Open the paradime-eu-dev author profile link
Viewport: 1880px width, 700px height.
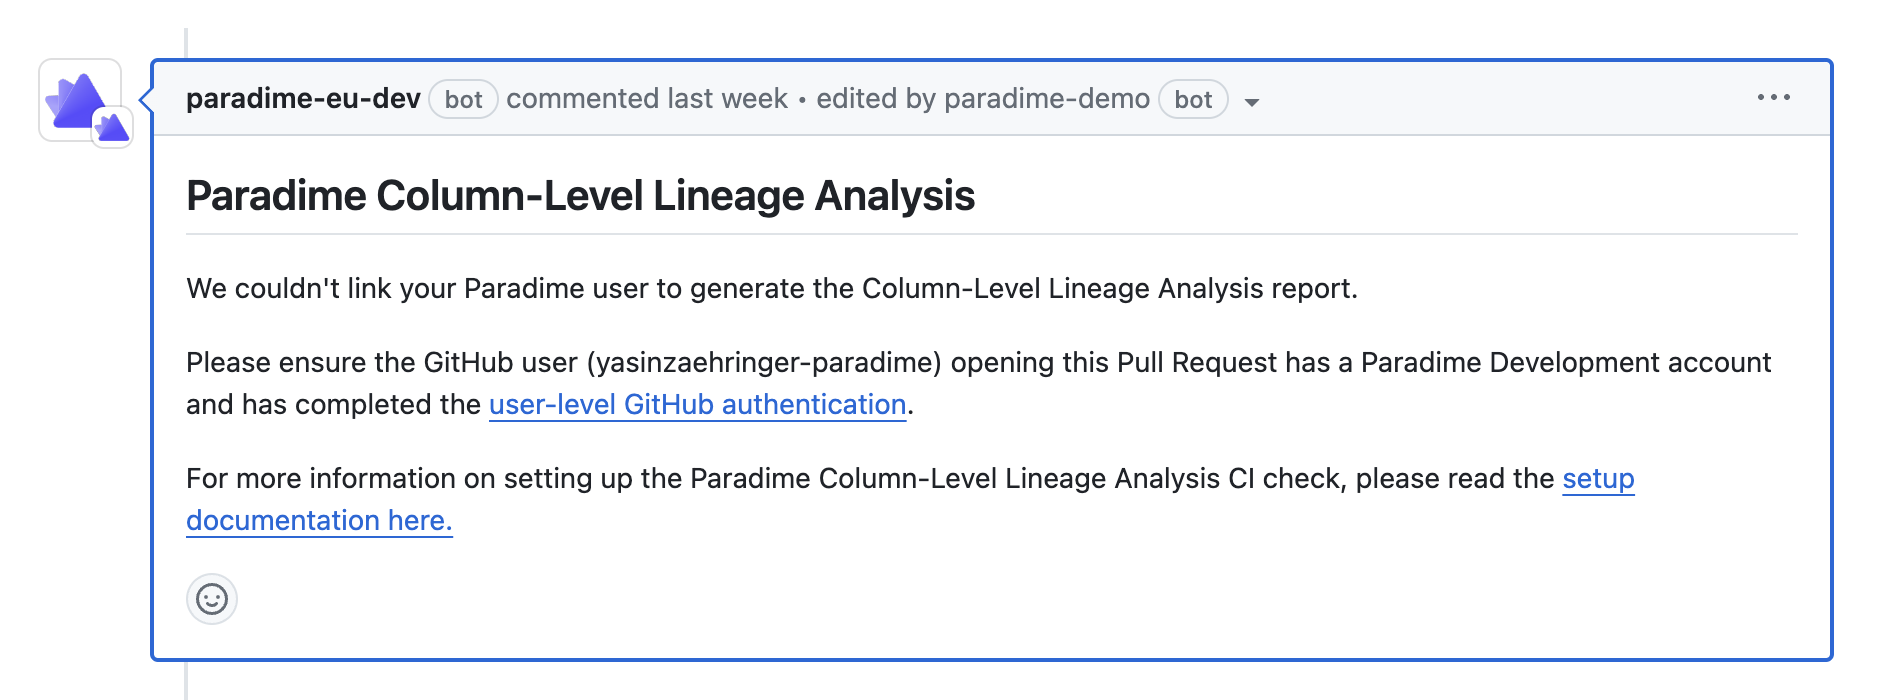tap(303, 99)
